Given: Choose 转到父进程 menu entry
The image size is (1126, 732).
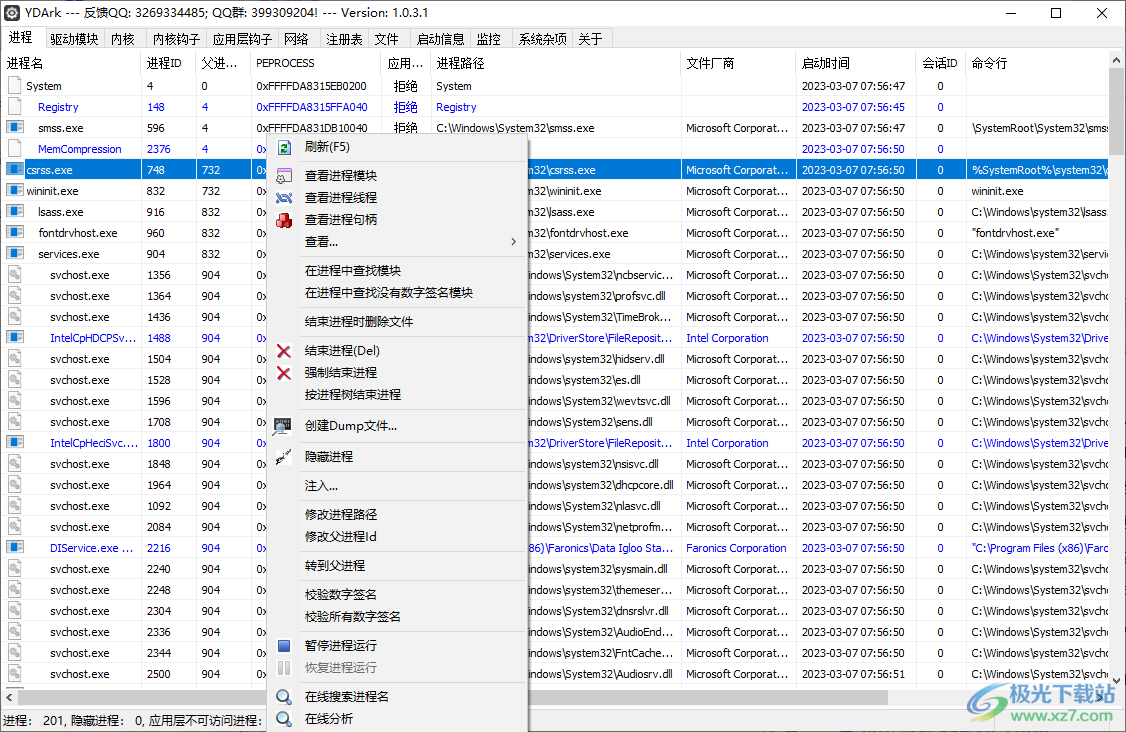Looking at the screenshot, I should click(x=335, y=565).
